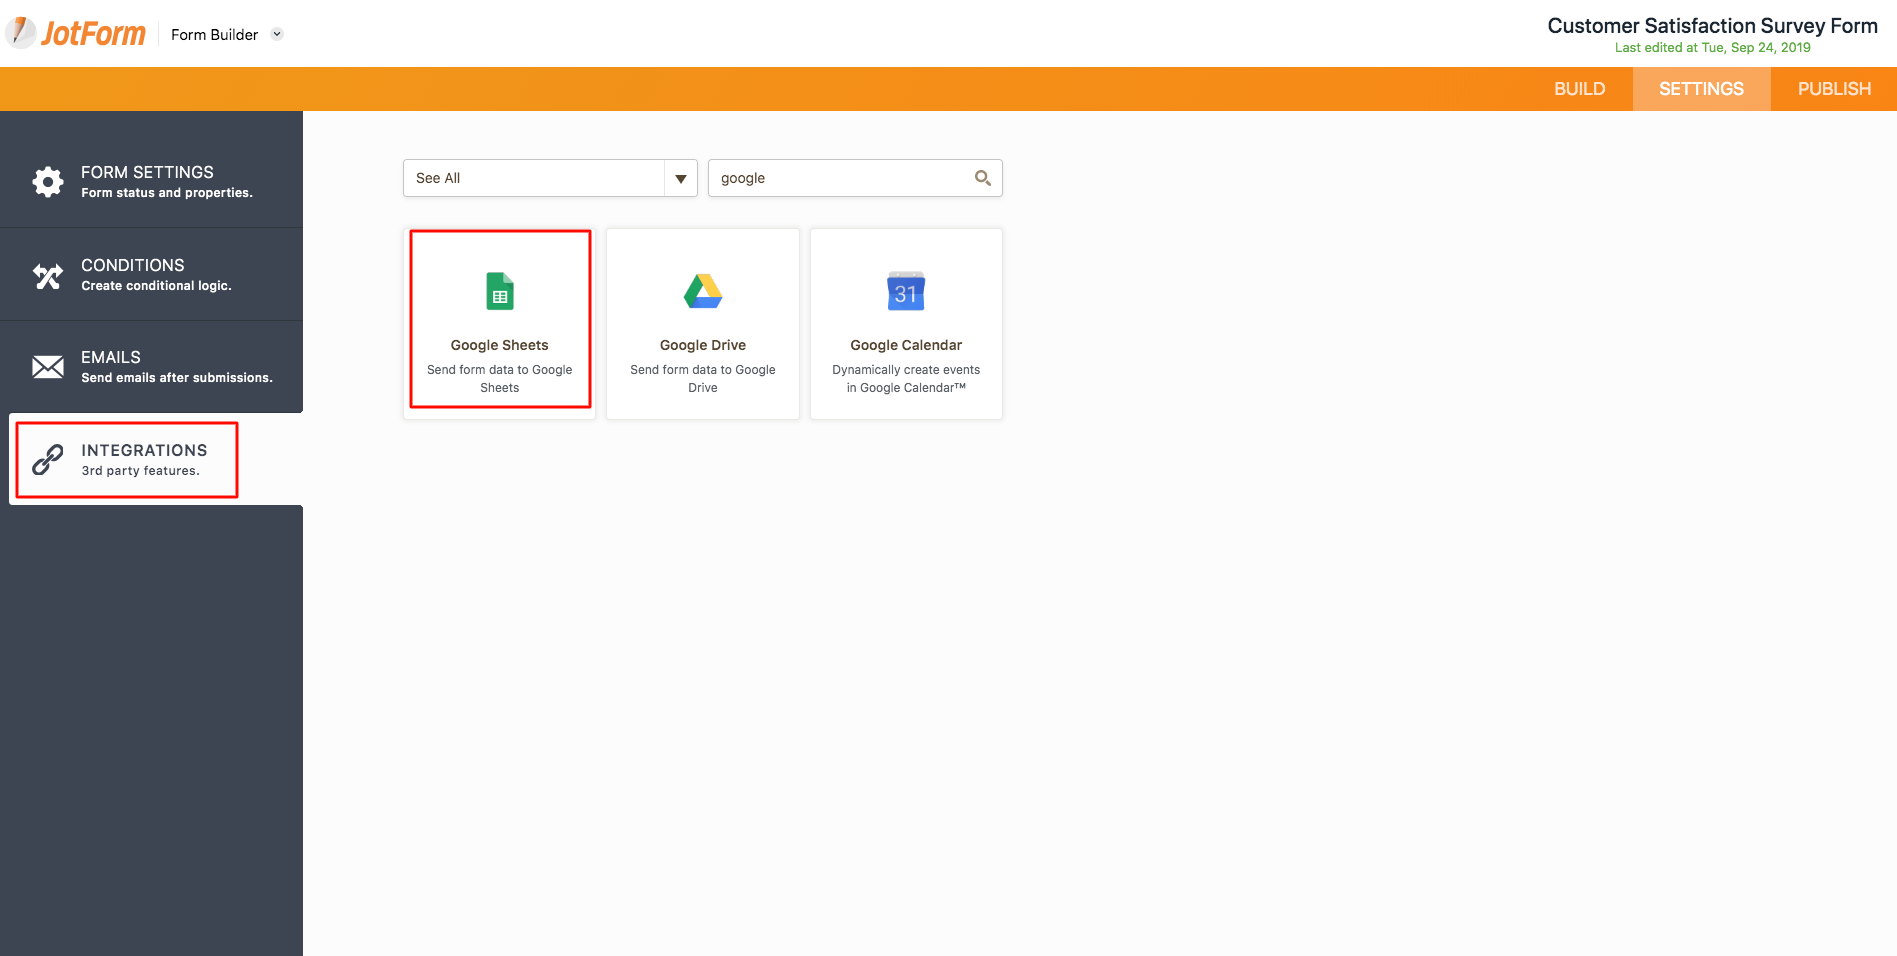This screenshot has width=1897, height=956.
Task: Select the Google Sheets card title
Action: (x=500, y=345)
